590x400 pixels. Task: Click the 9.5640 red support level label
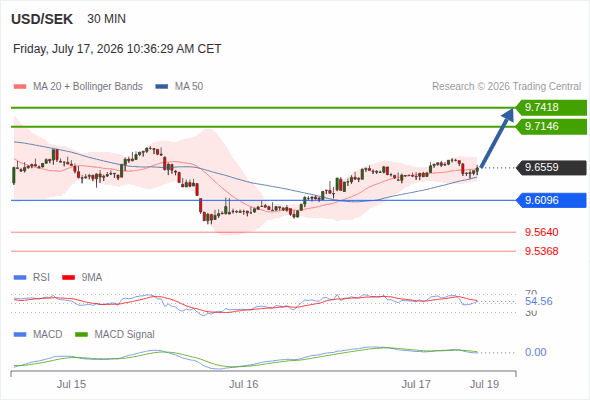[x=541, y=232]
